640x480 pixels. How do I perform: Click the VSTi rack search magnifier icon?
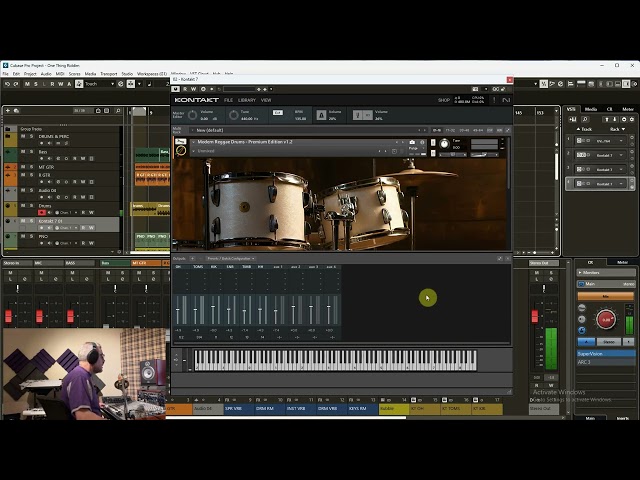tap(585, 119)
